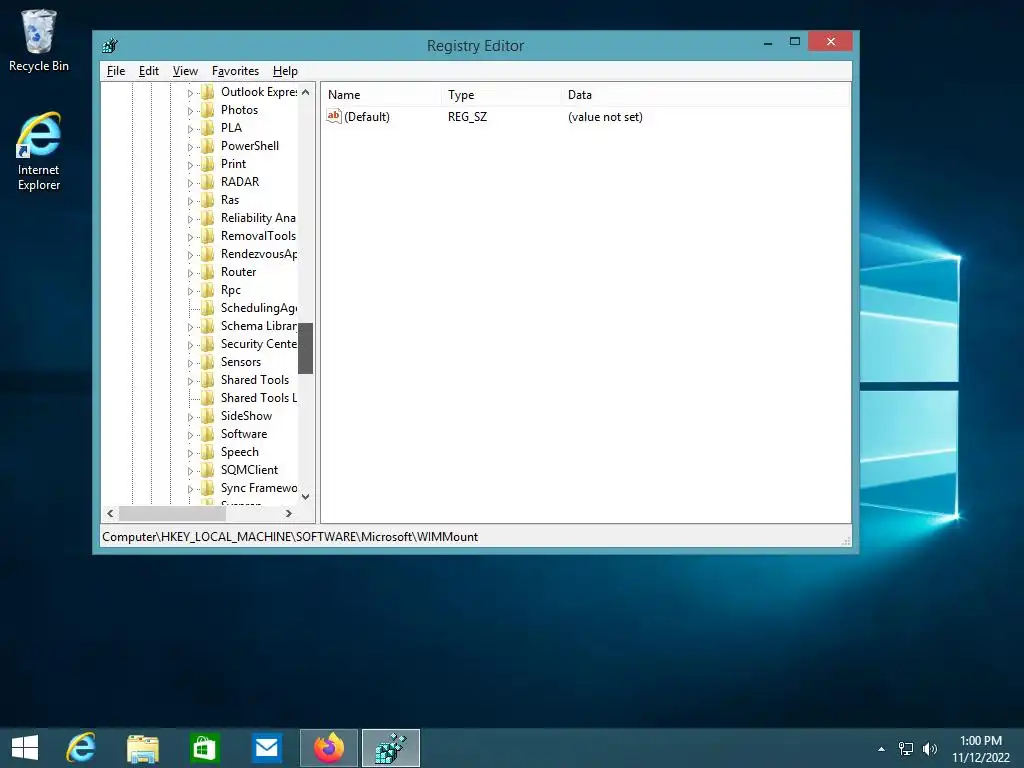
Task: Select the Ras key folder icon
Action: (208, 200)
